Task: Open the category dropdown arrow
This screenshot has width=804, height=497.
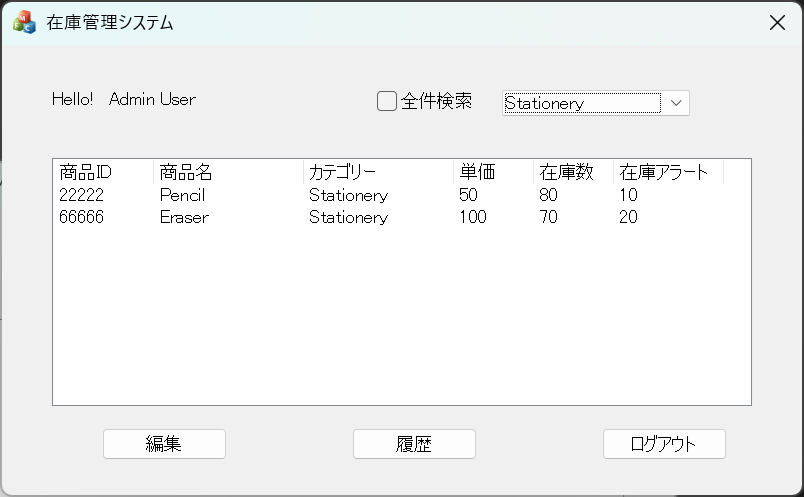Action: tap(676, 102)
